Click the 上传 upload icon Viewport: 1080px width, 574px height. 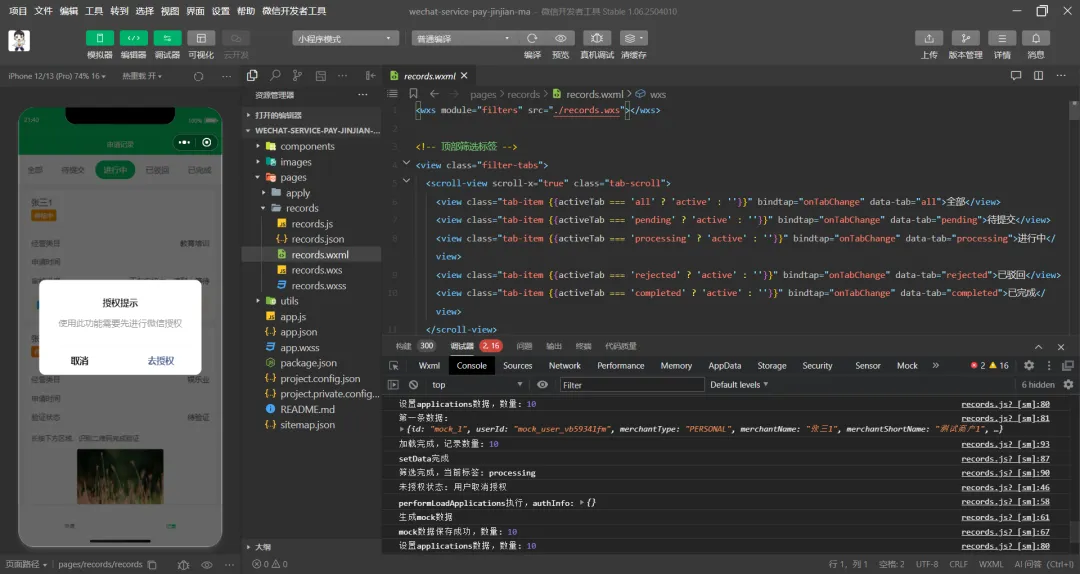point(929,38)
